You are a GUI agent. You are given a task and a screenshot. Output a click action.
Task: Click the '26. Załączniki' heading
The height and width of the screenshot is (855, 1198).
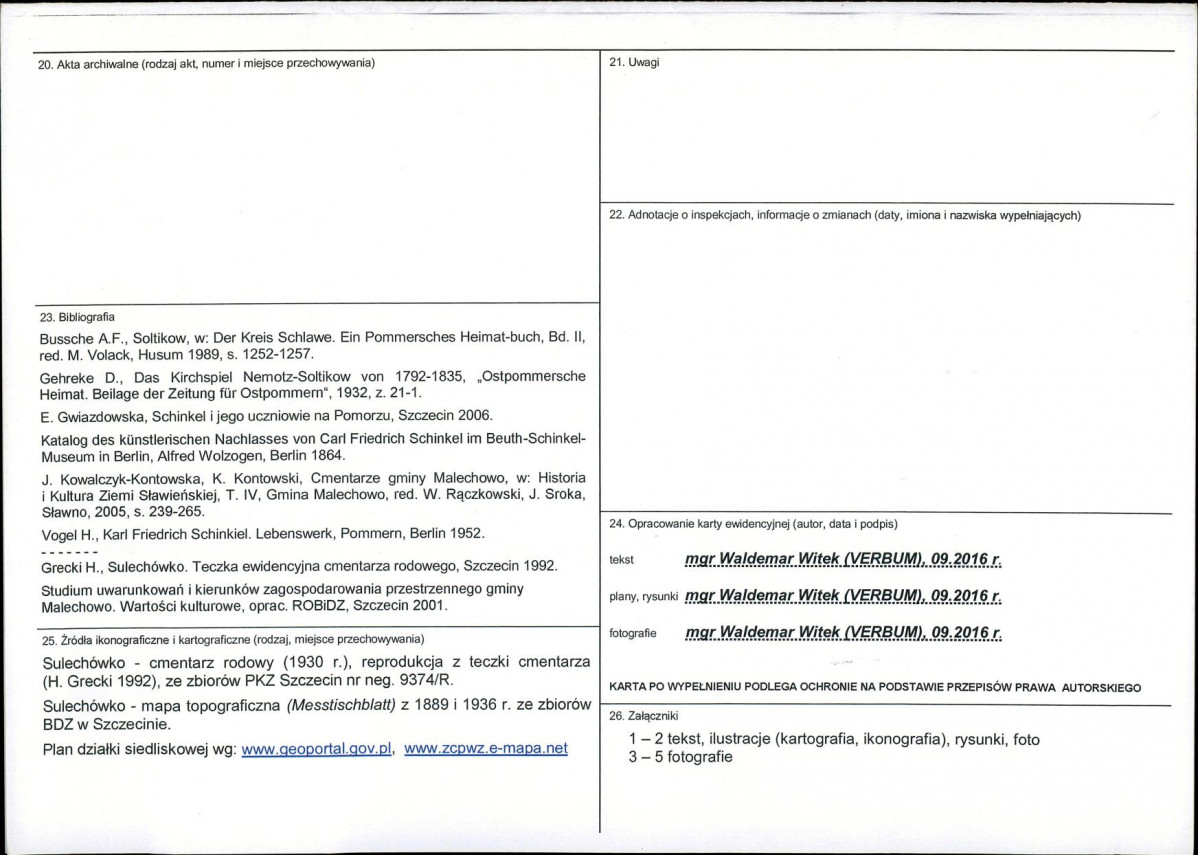pos(643,717)
